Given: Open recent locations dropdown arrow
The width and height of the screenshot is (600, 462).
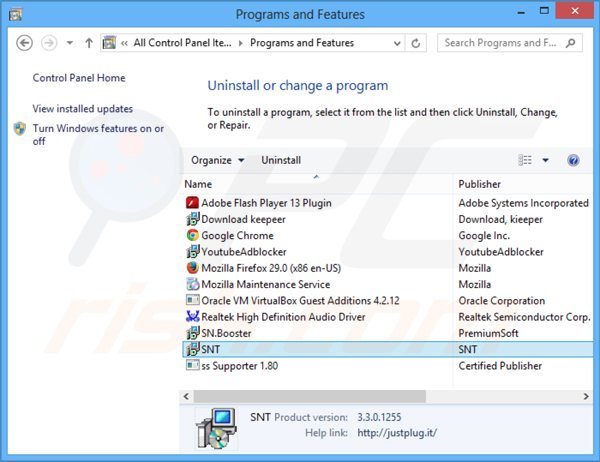Looking at the screenshot, I should [70, 43].
